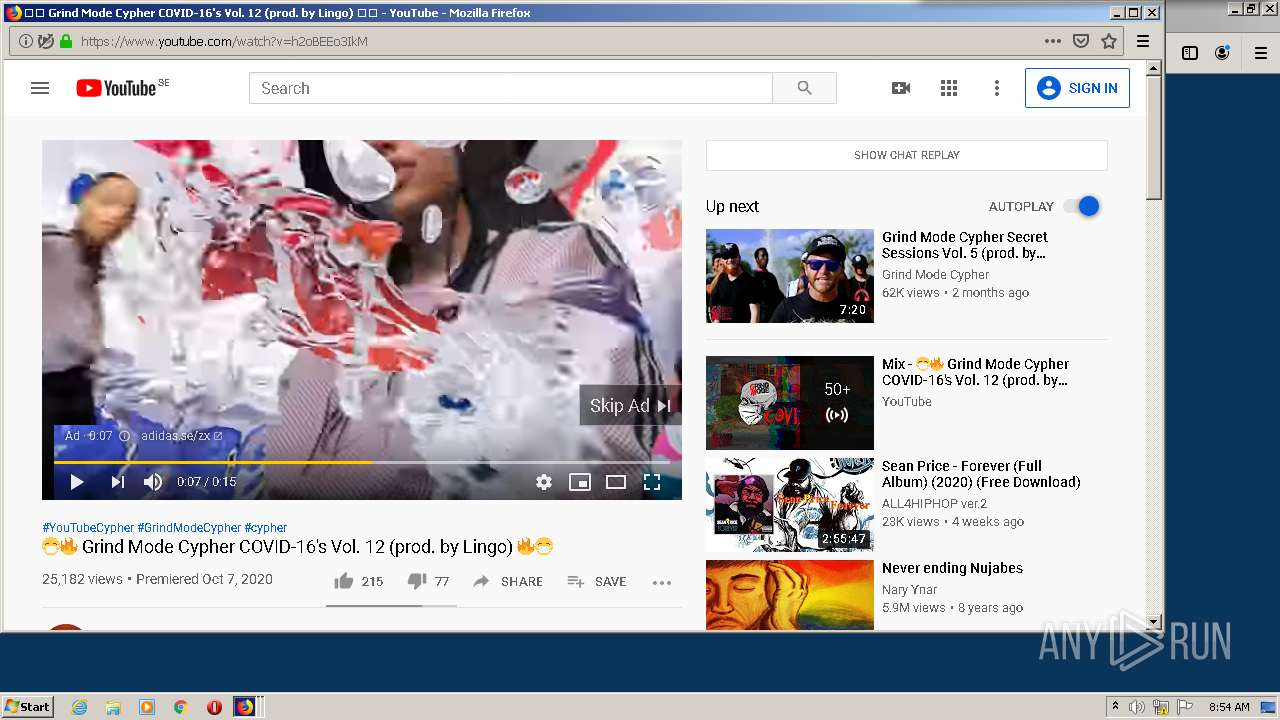Image resolution: width=1280 pixels, height=720 pixels.
Task: Save video to a playlist
Action: click(597, 581)
